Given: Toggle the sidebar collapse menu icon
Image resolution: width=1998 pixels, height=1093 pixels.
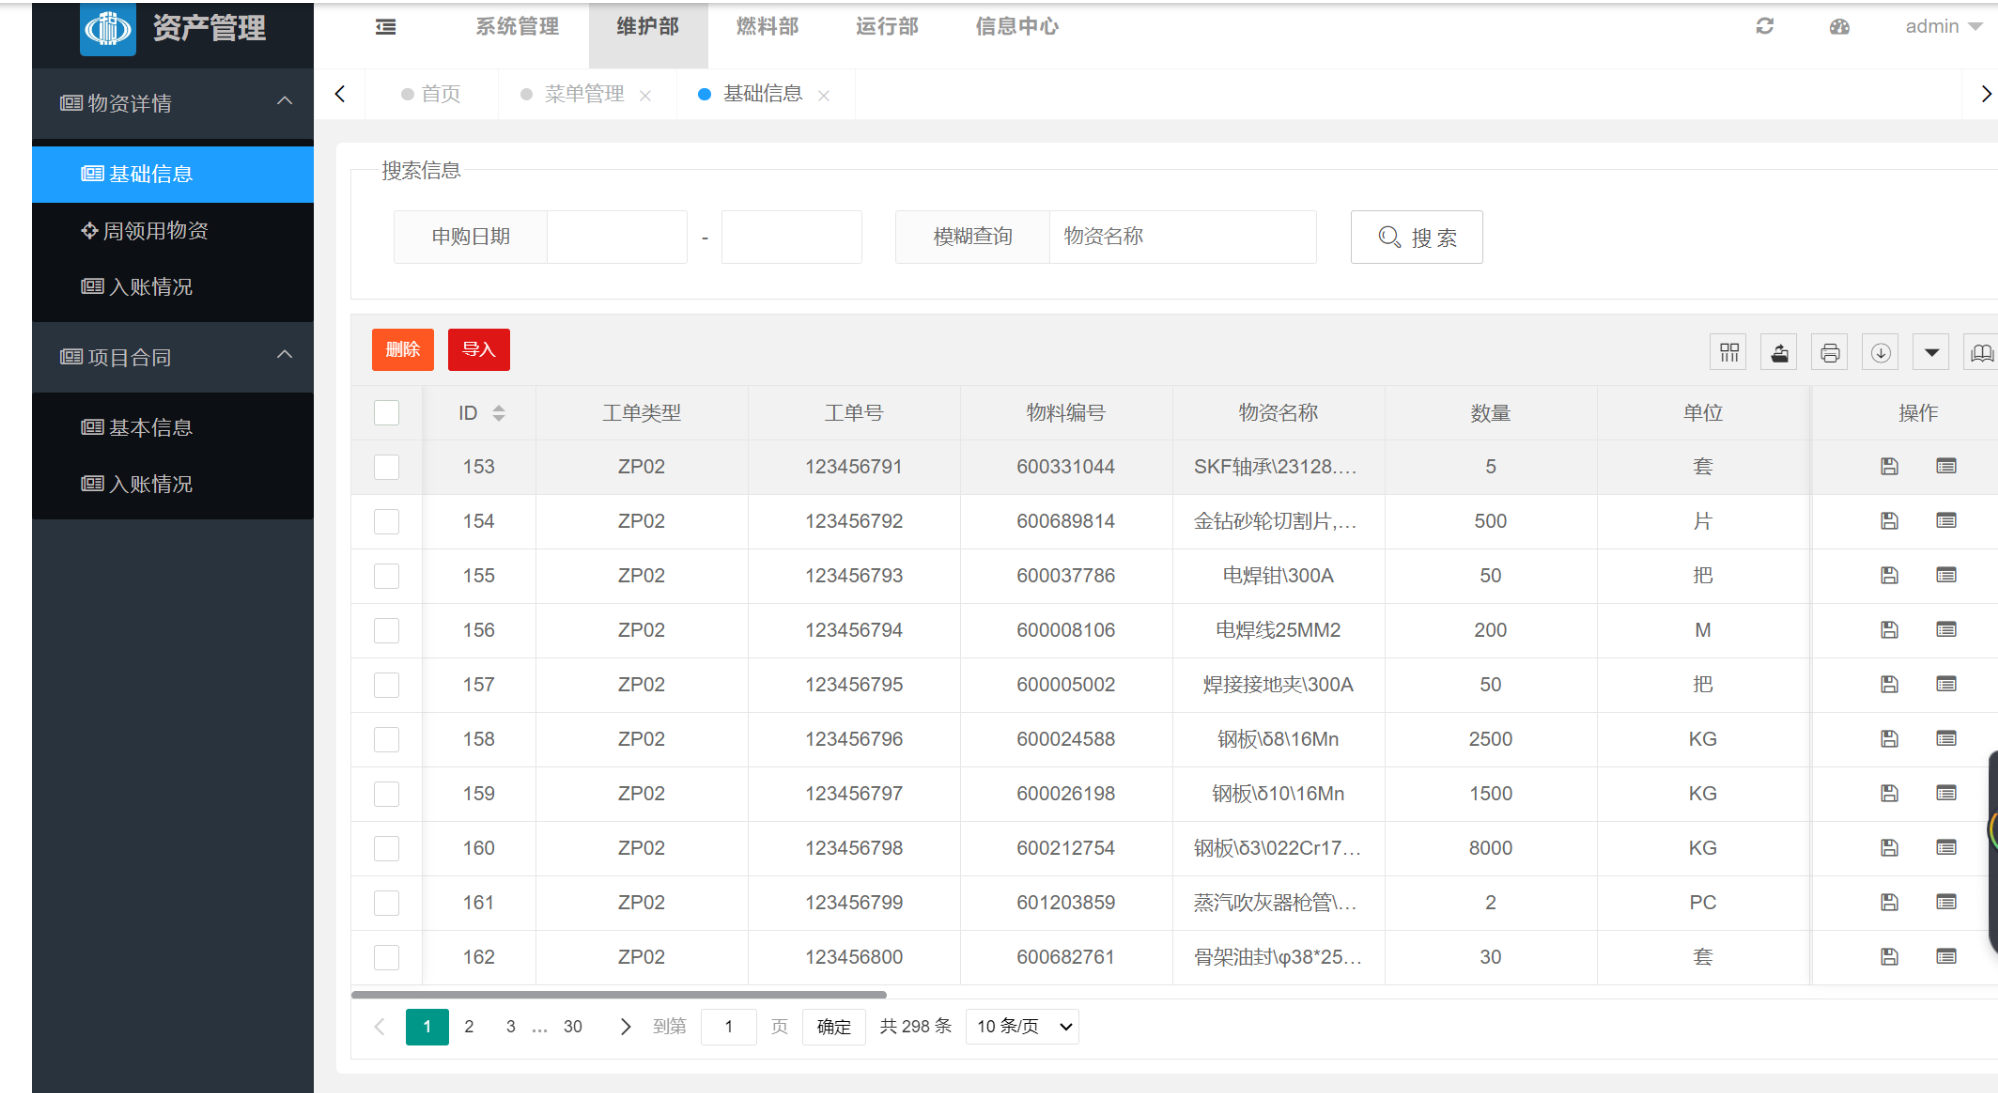Looking at the screenshot, I should pos(386,27).
